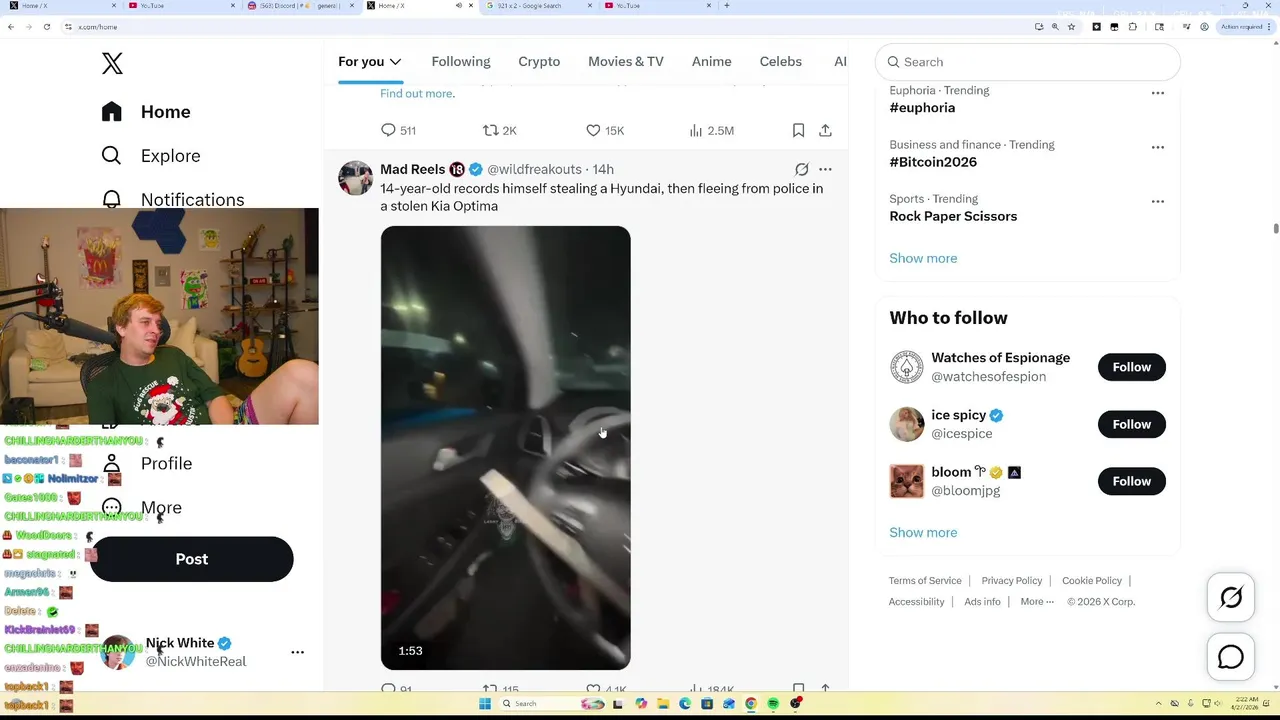Screen dimensions: 1280x720
Task: Open File Explorer from the taskbar
Action: tap(663, 704)
